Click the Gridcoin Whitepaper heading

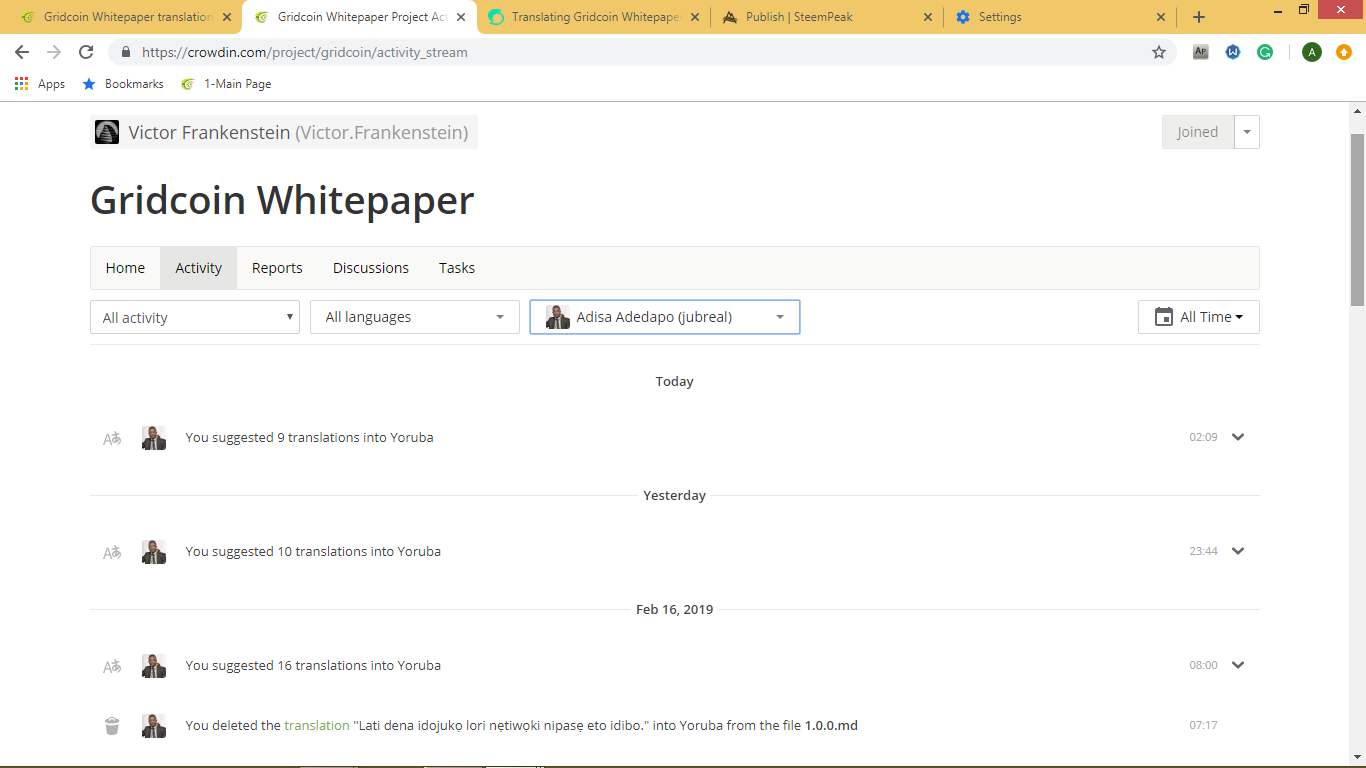(x=282, y=200)
